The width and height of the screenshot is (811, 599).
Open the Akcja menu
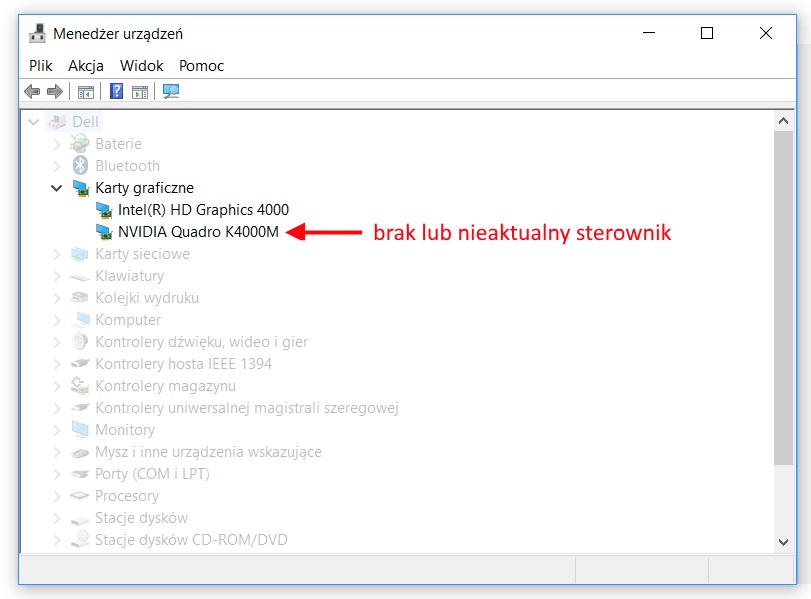pos(86,66)
